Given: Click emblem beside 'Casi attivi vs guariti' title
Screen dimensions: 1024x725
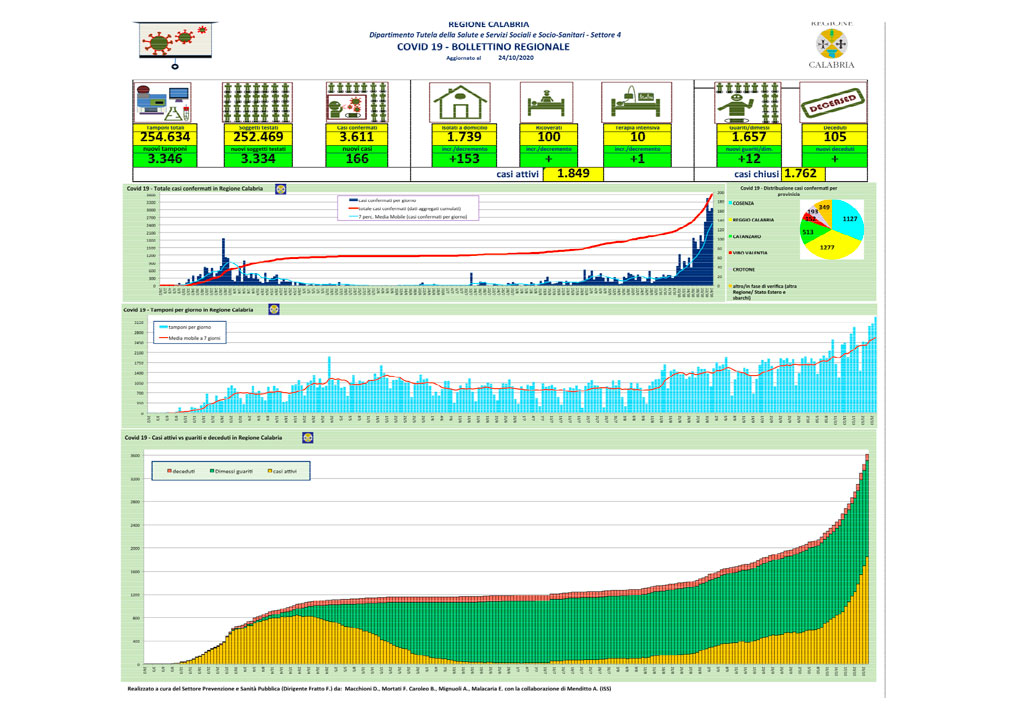Looking at the screenshot, I should point(308,438).
